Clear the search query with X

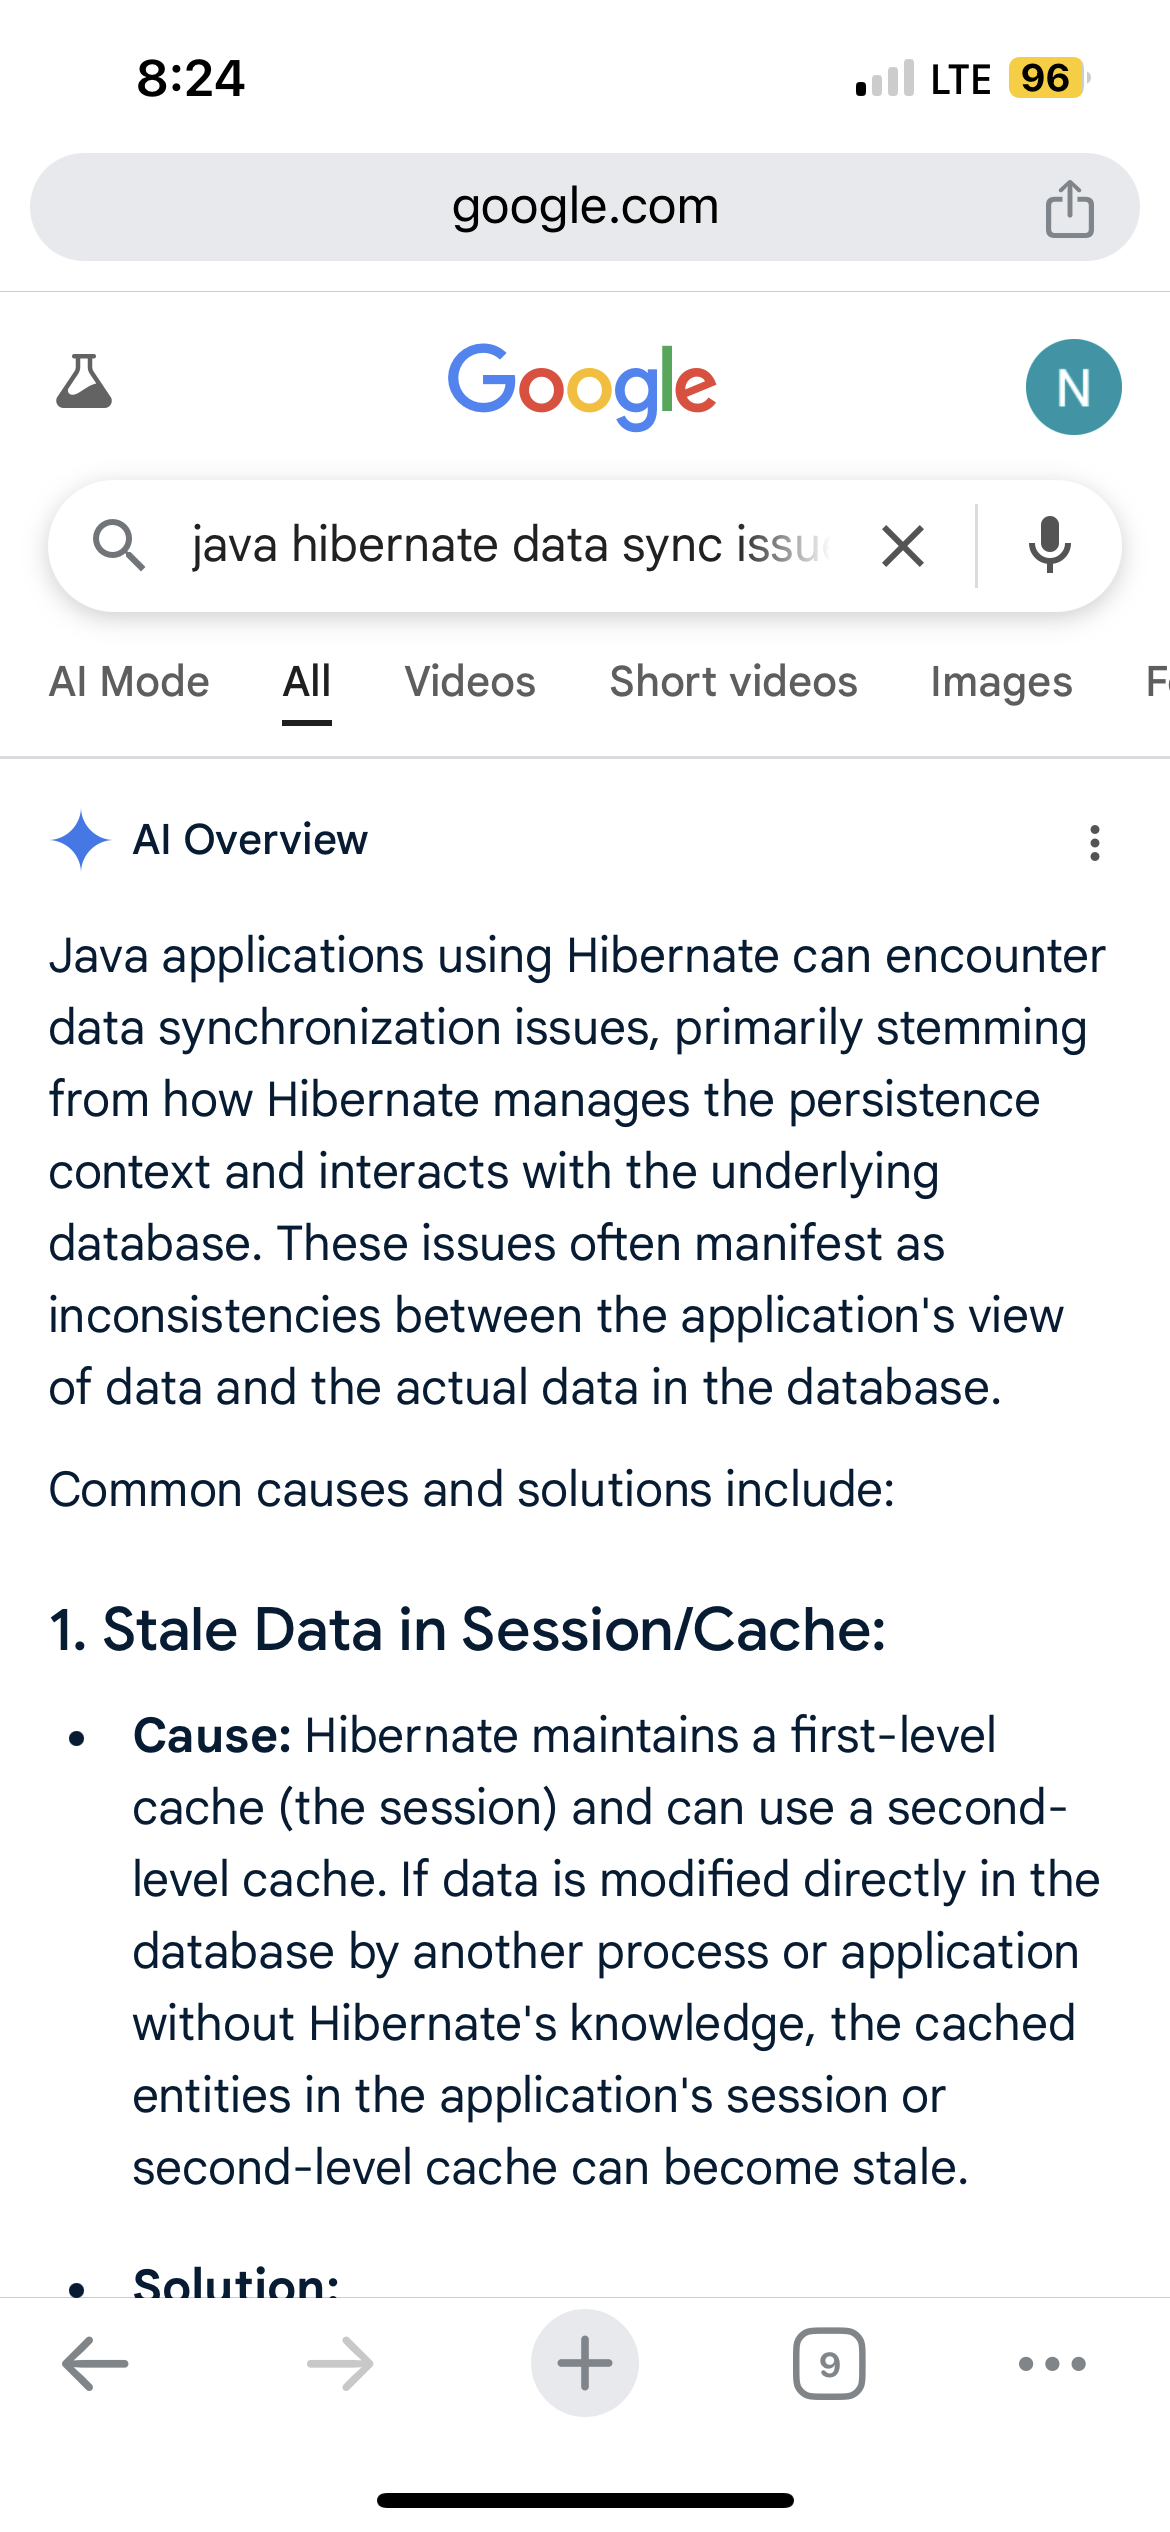coord(903,546)
